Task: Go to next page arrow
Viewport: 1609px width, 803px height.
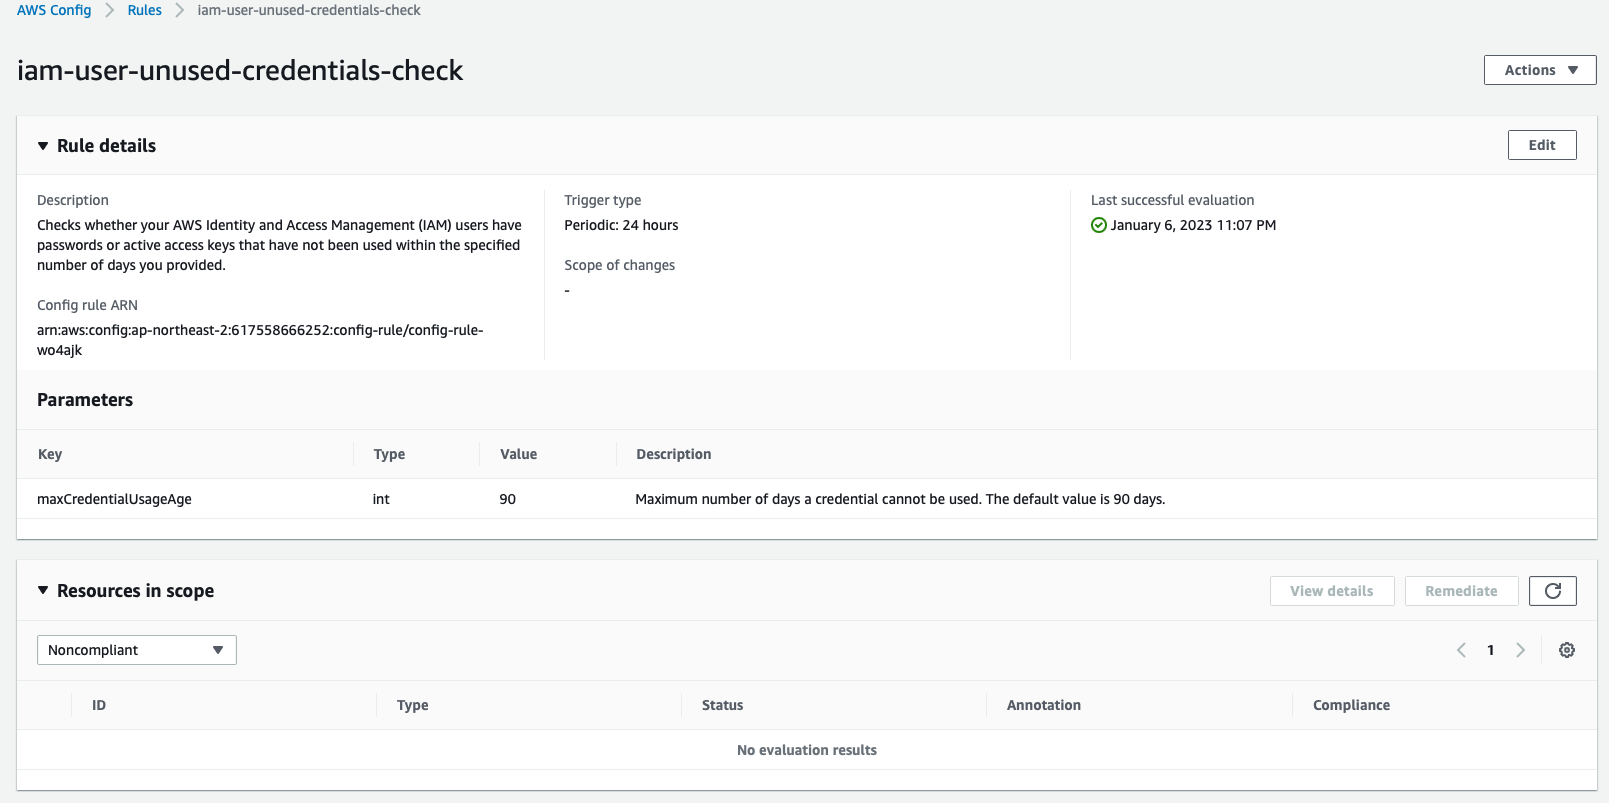Action: tap(1520, 650)
